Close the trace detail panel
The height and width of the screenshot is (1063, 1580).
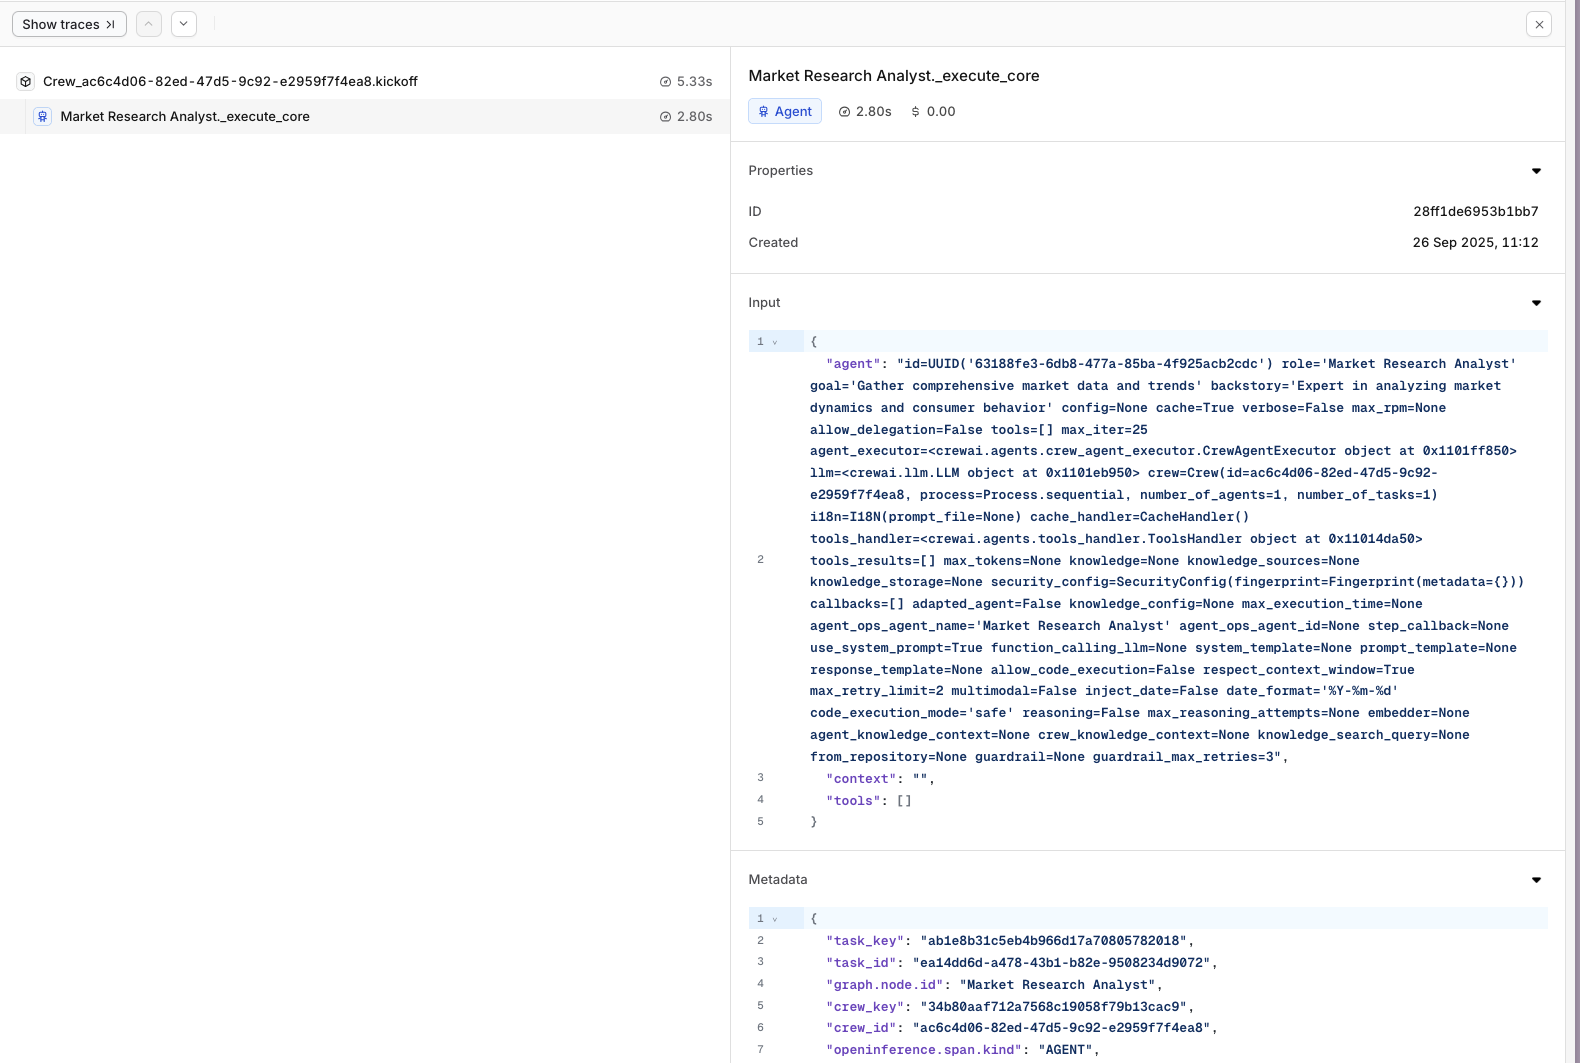(1539, 24)
